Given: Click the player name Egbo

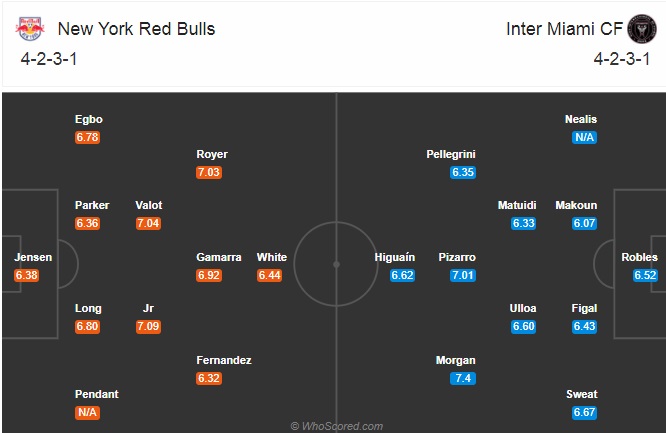Looking at the screenshot, I should (x=88, y=120).
